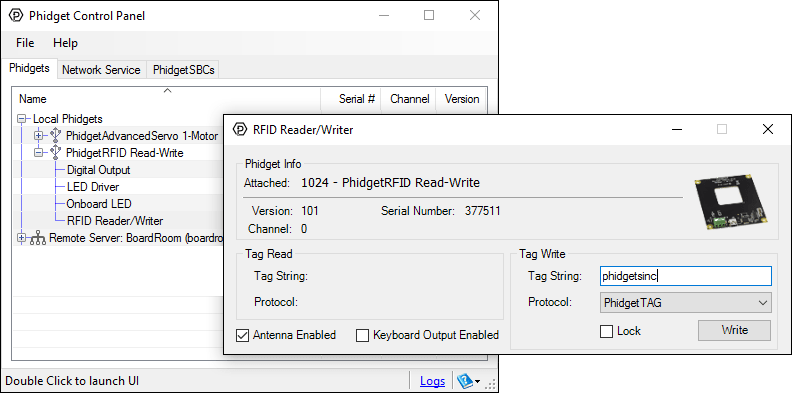Maximize the Phidget Control Panel window
The image size is (792, 393).
point(429,16)
